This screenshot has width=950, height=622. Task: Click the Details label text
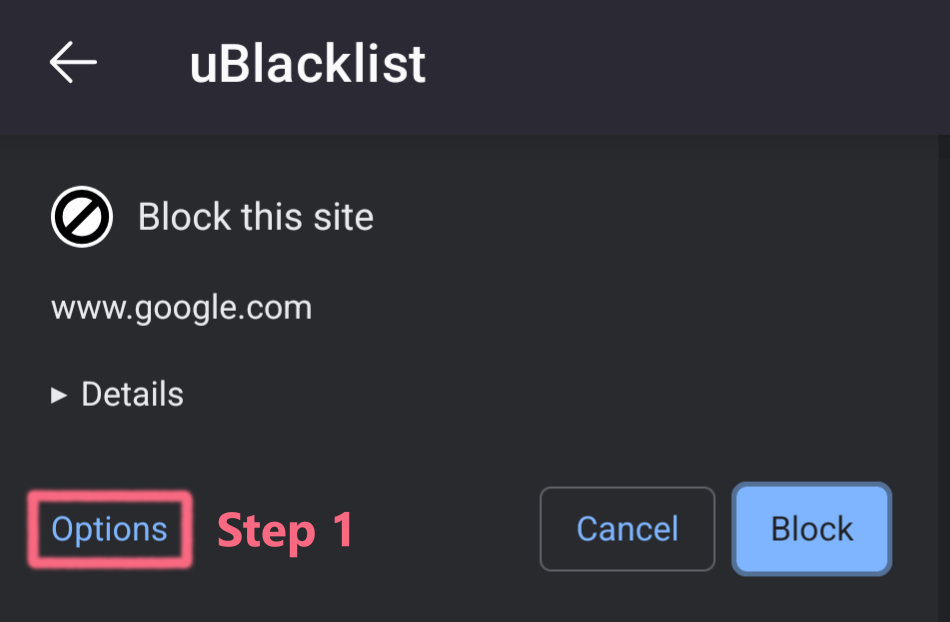[132, 395]
